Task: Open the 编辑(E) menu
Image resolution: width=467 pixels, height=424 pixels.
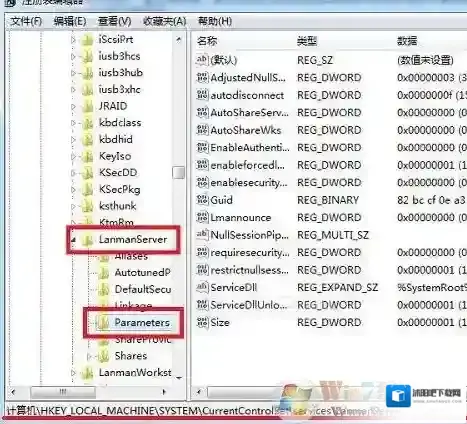Action: coord(70,22)
